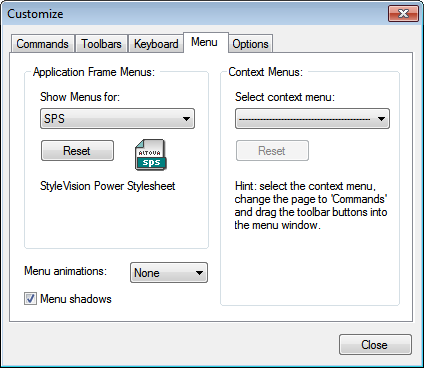Click the Hint text about context menus
The width and height of the screenshot is (424, 368).
coord(311,205)
